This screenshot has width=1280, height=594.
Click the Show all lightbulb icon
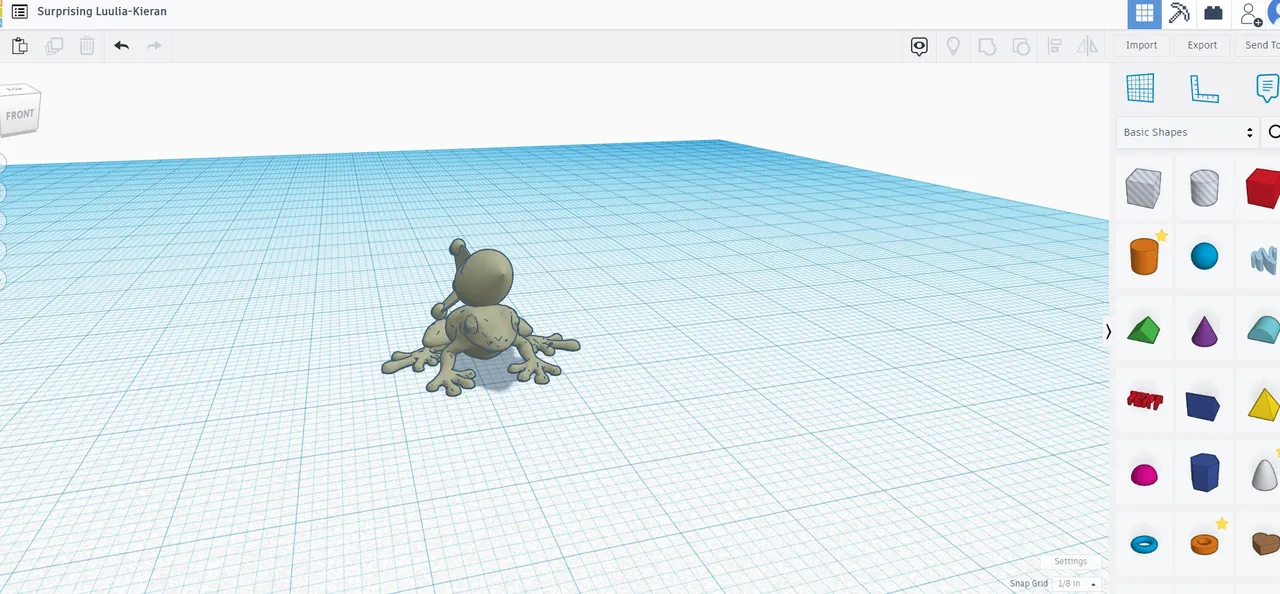pyautogui.click(x=953, y=46)
